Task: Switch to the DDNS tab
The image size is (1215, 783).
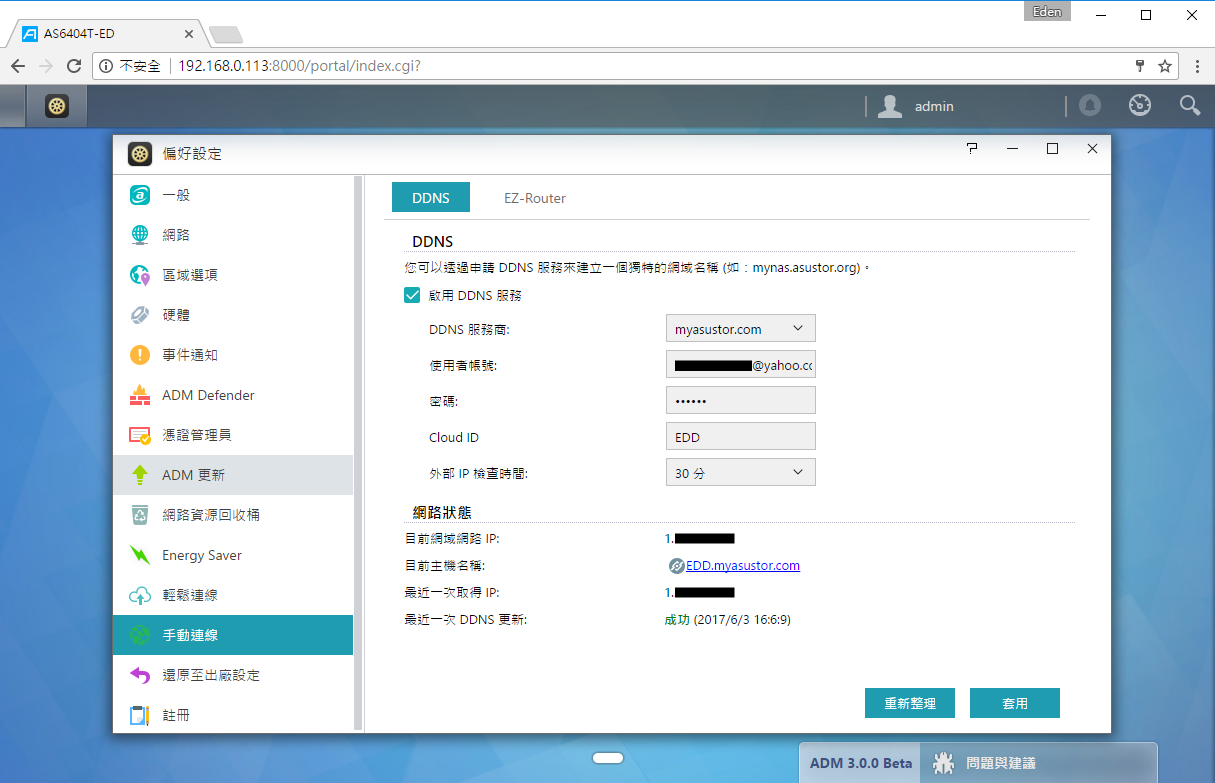Action: click(431, 198)
